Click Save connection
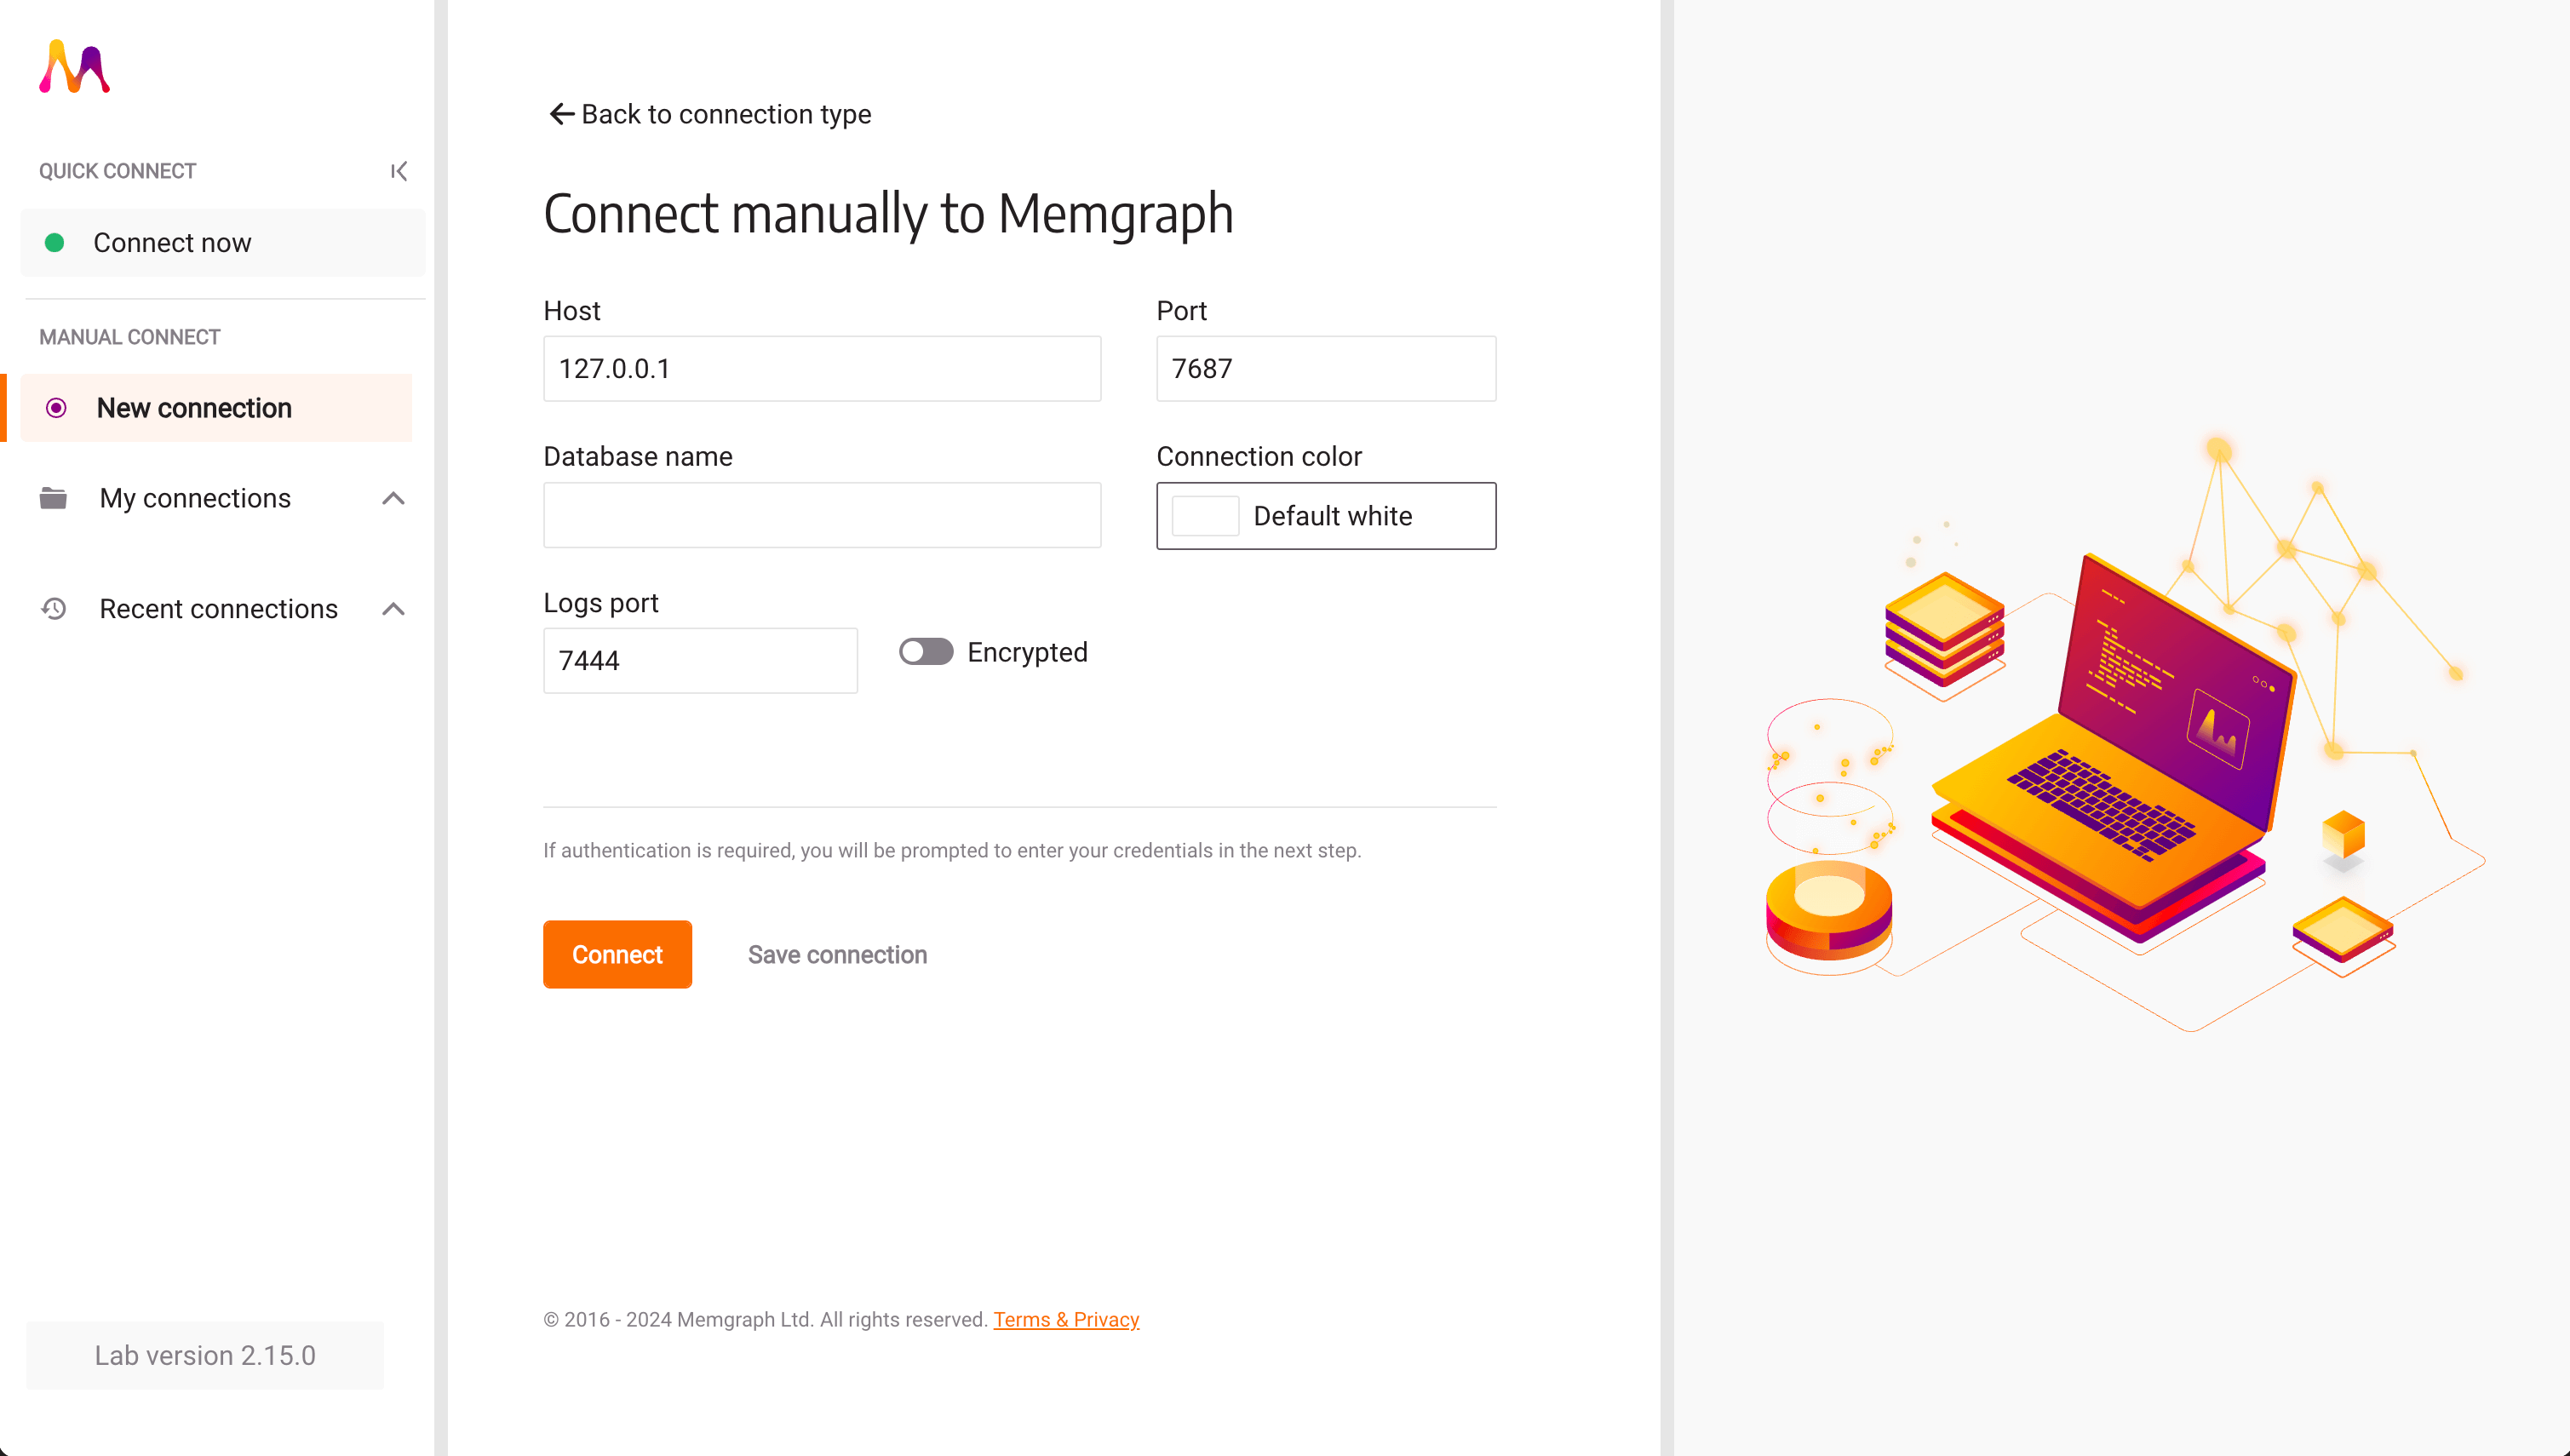Image resolution: width=2570 pixels, height=1456 pixels. [x=837, y=955]
